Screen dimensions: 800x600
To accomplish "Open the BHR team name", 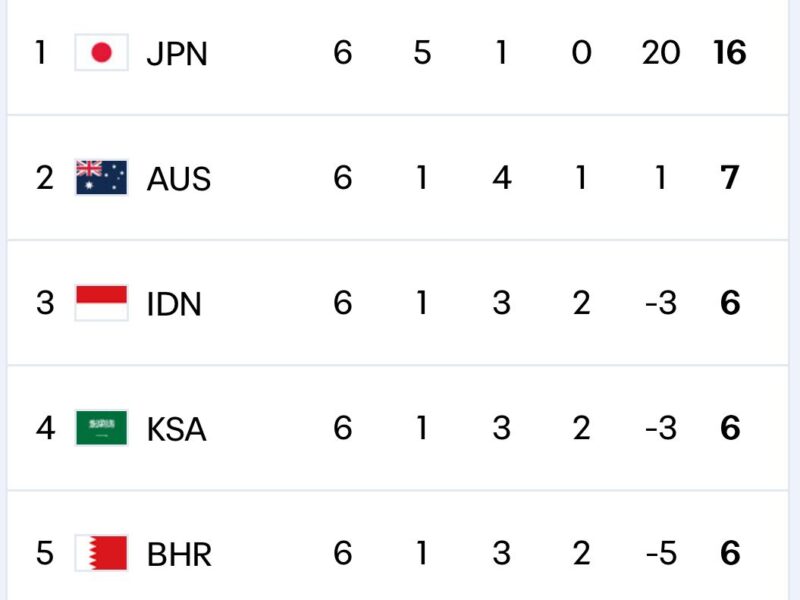I will pyautogui.click(x=178, y=553).
